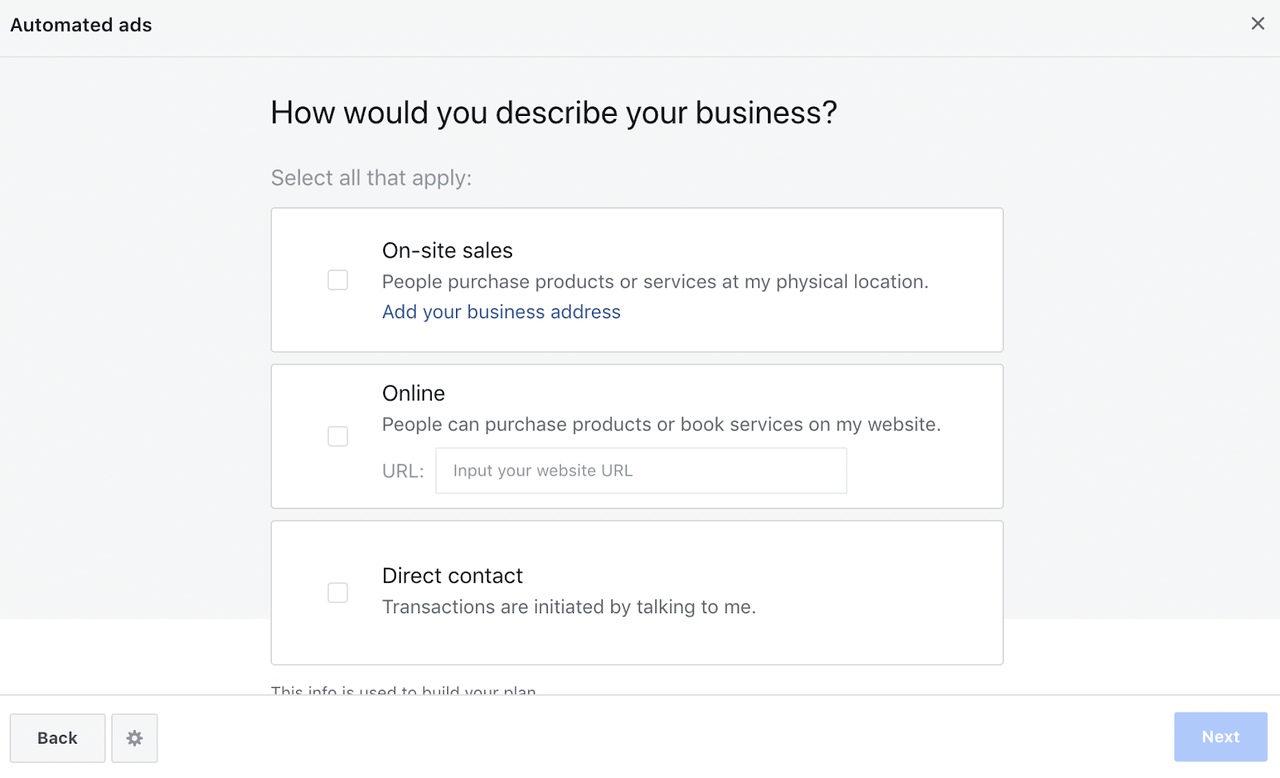Select the On-site sales option title
The image size is (1280, 778).
447,251
